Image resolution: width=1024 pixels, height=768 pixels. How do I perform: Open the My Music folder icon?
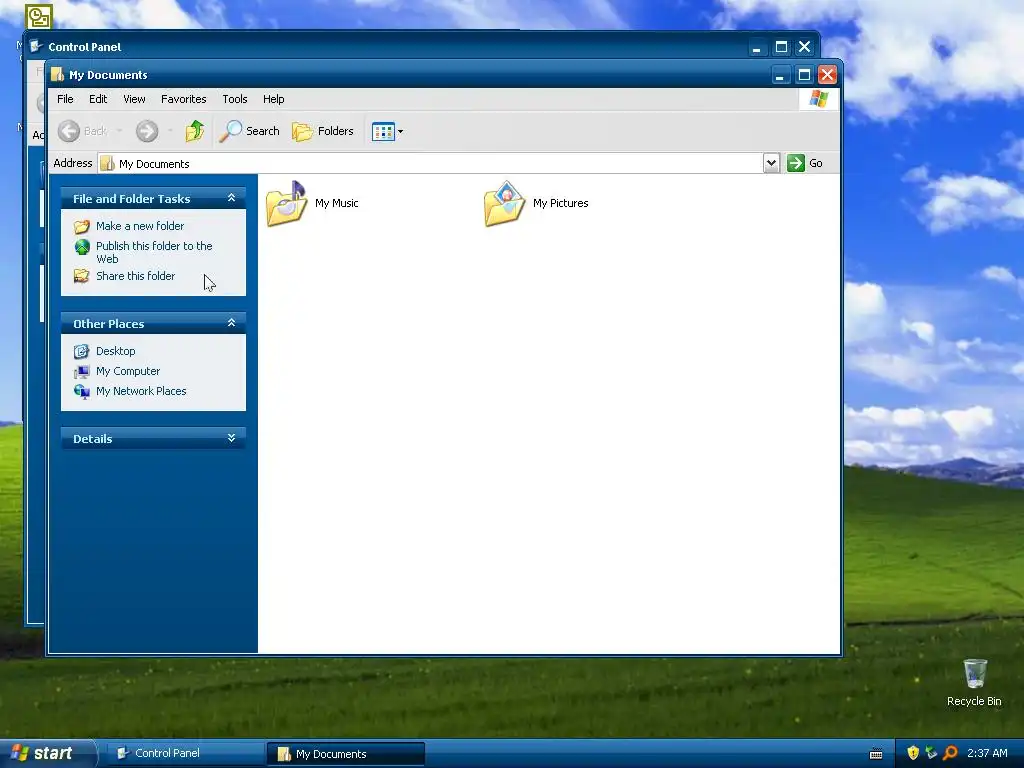tap(287, 204)
